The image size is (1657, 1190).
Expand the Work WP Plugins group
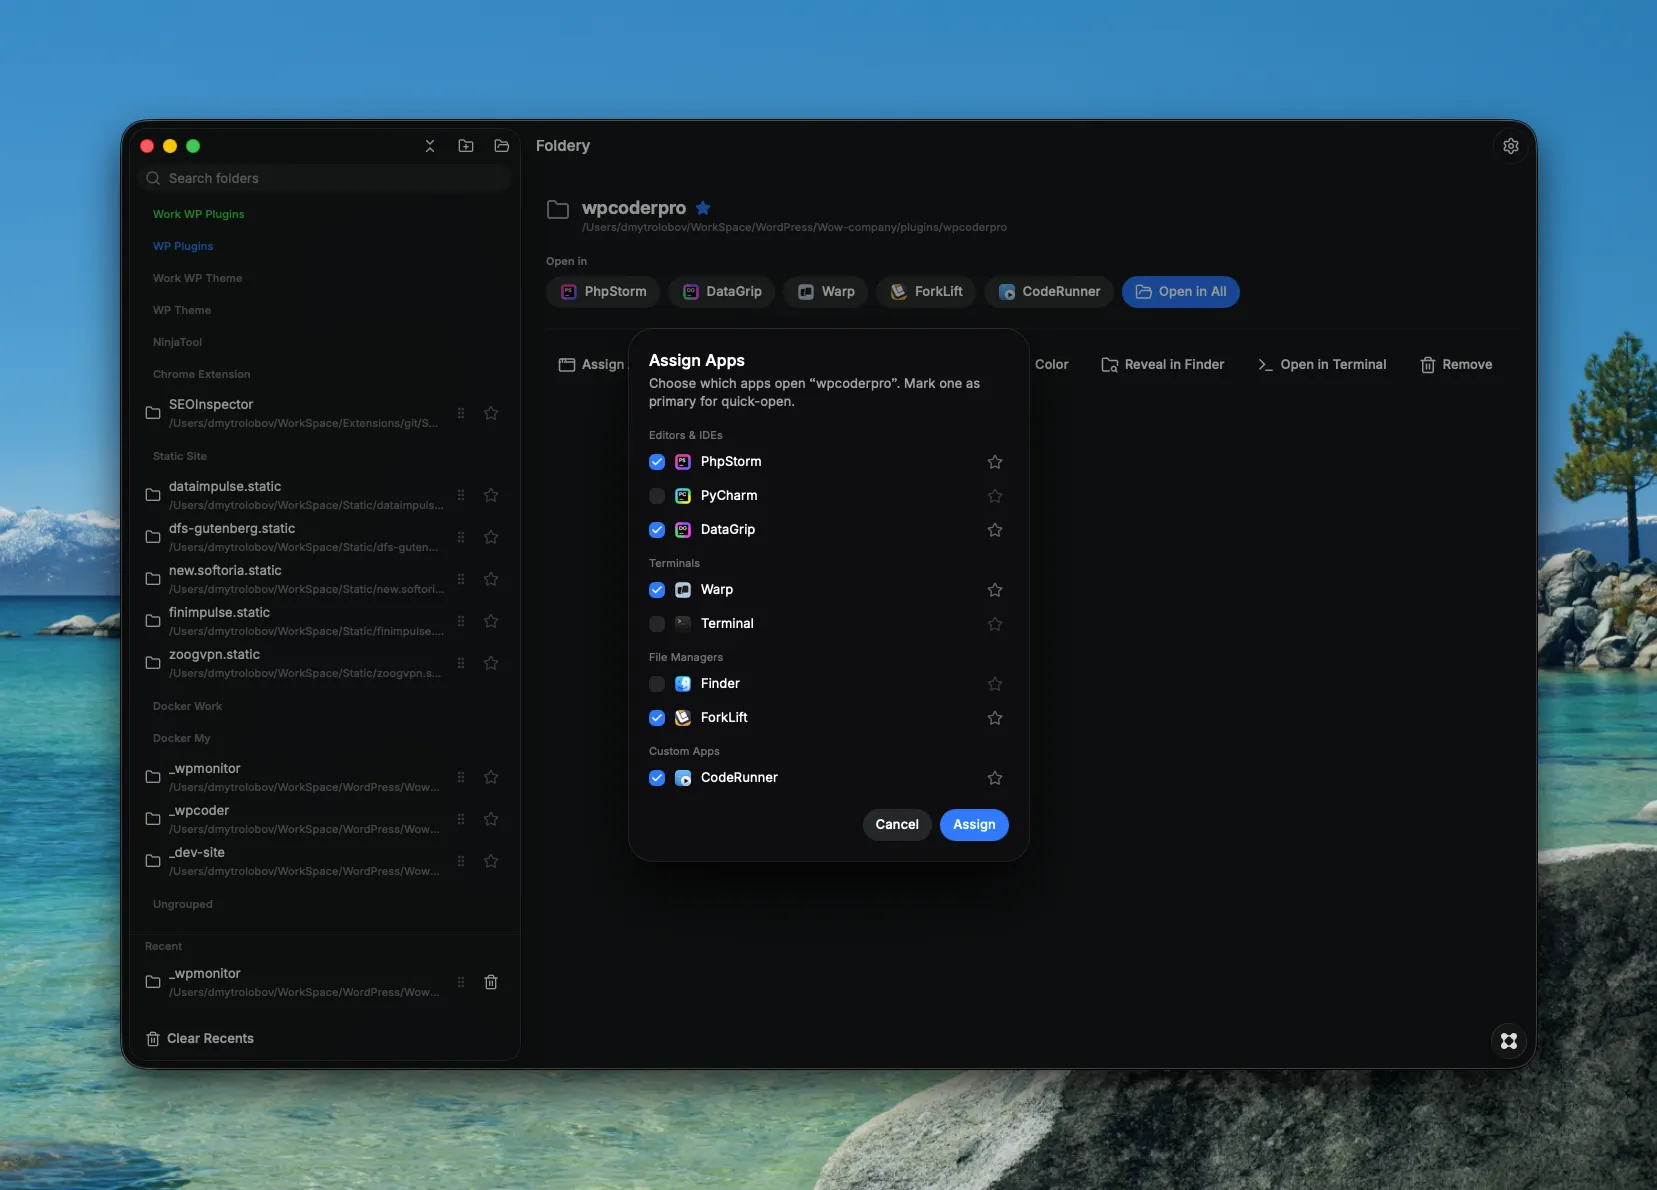pyautogui.click(x=198, y=214)
